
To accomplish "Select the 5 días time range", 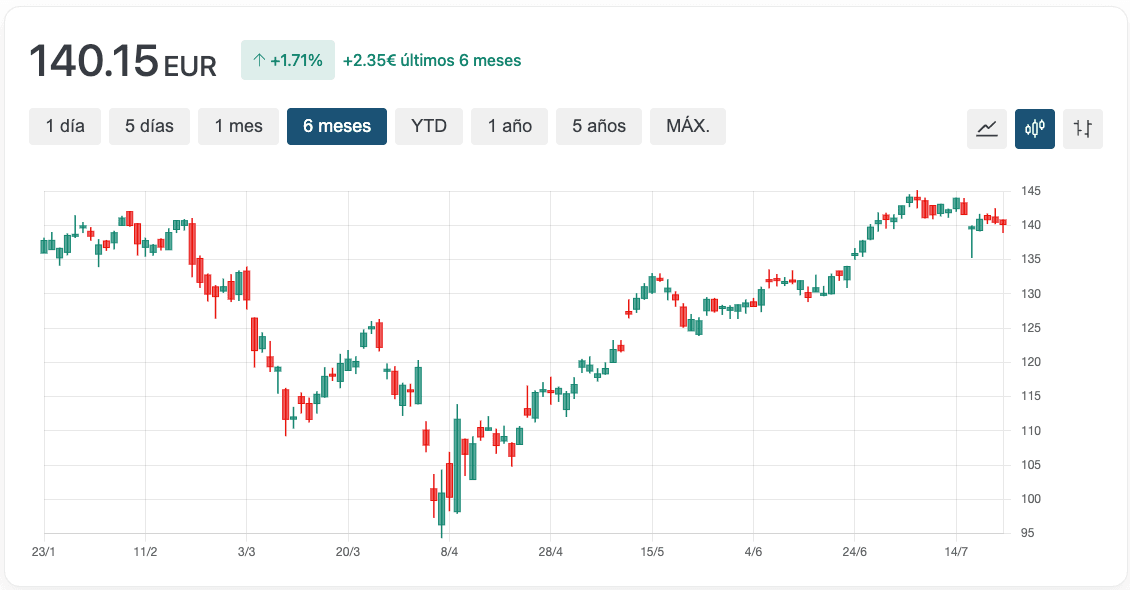I will (x=149, y=126).
